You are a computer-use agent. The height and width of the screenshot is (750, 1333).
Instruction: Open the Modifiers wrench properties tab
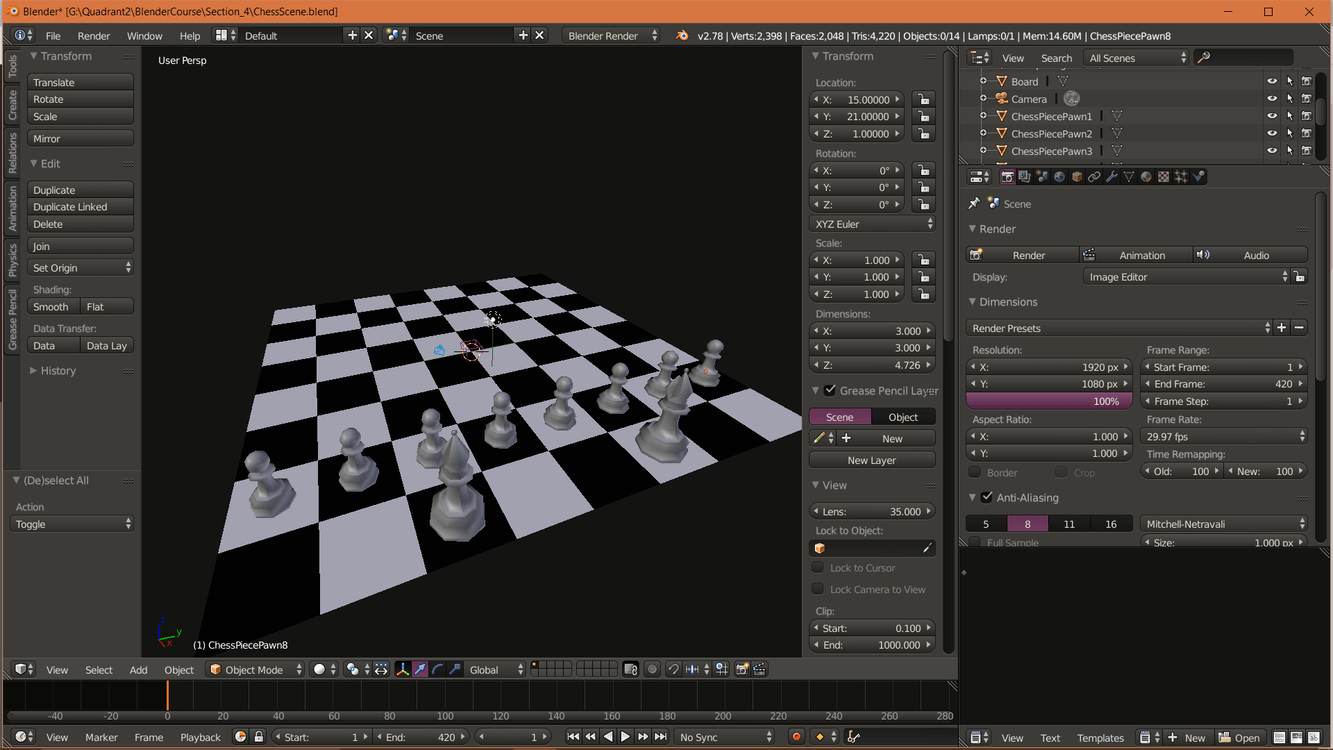pyautogui.click(x=1112, y=177)
